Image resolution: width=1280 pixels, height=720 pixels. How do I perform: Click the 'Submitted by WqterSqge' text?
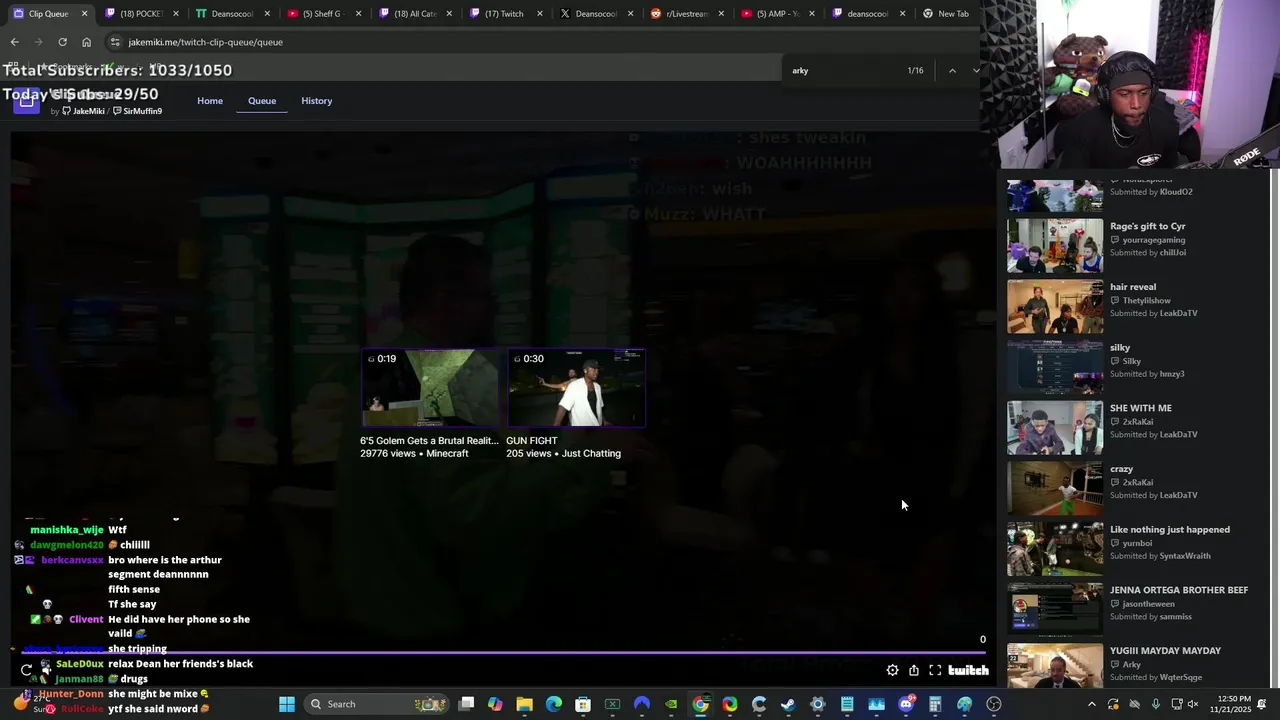pos(1156,677)
